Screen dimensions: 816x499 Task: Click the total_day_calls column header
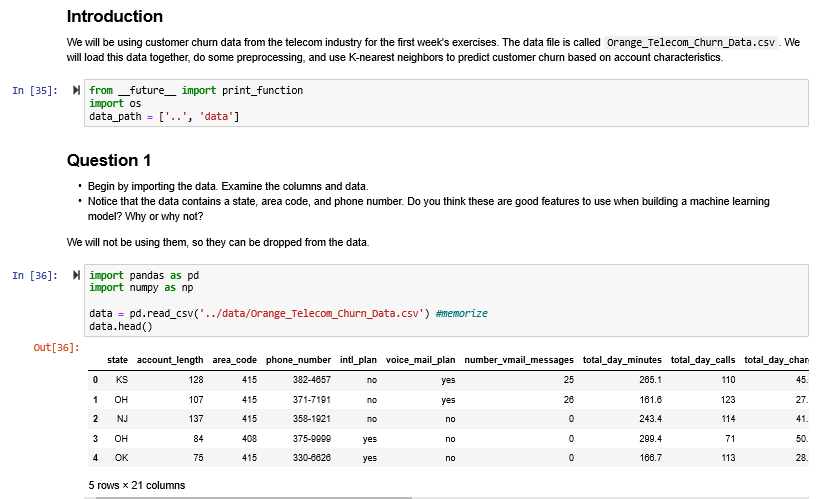(x=703, y=360)
